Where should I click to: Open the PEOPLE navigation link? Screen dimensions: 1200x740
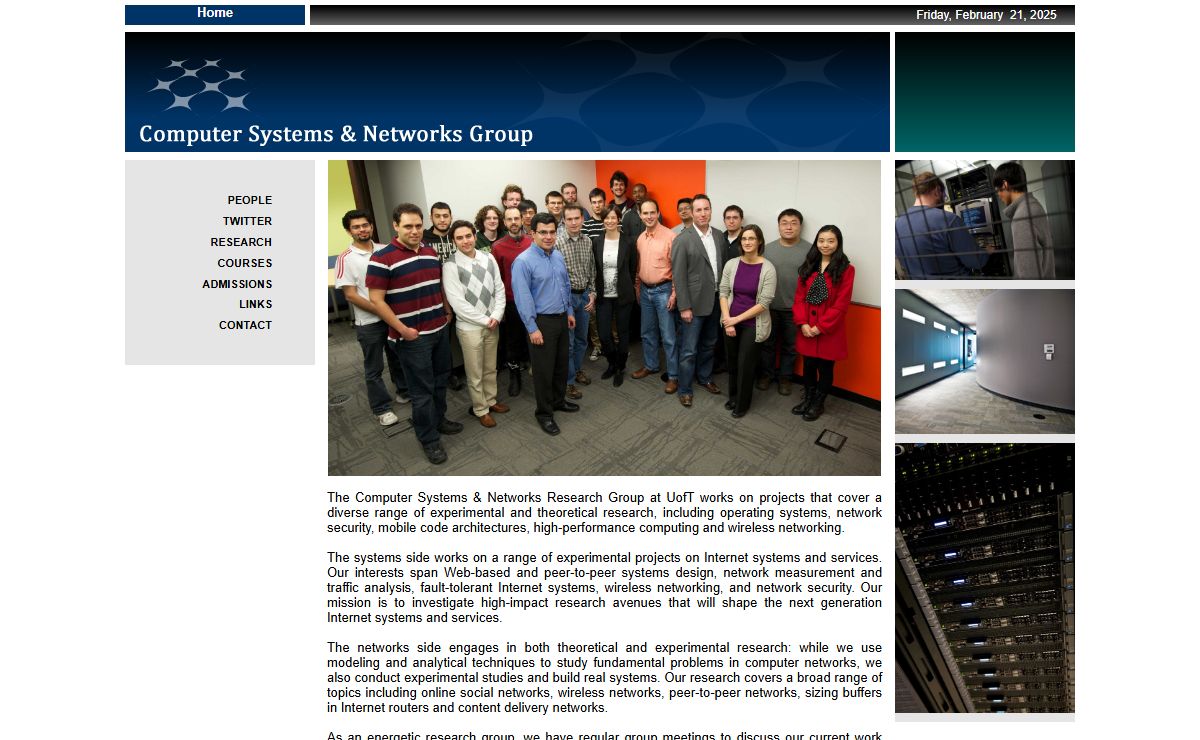coord(249,200)
